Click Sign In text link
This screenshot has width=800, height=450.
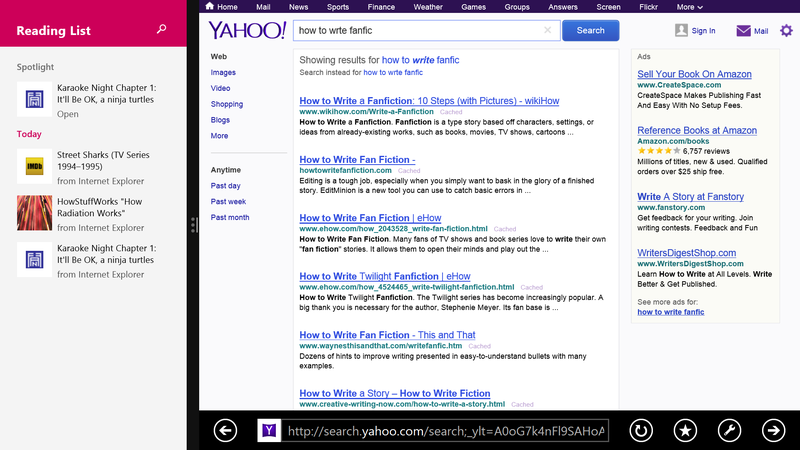(703, 31)
